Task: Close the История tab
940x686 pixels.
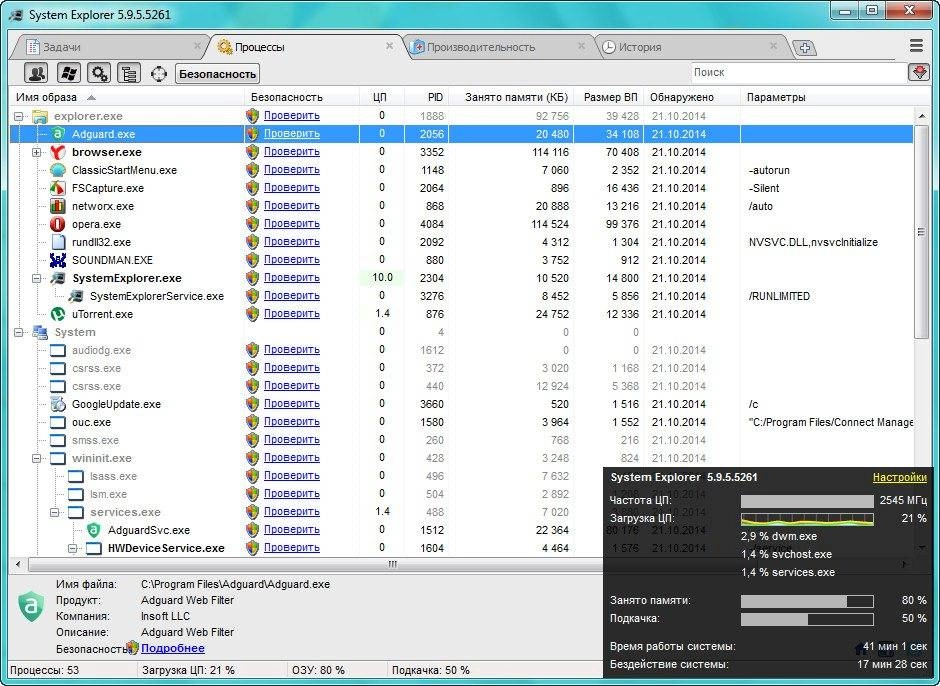Action: [773, 46]
